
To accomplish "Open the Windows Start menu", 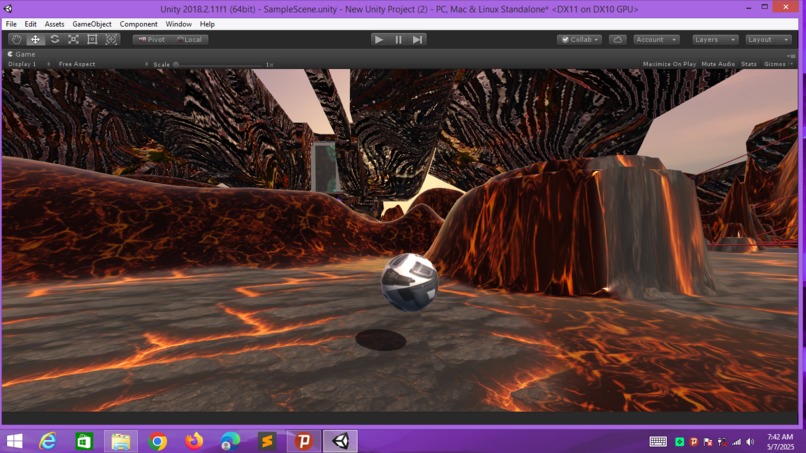I will 14,441.
